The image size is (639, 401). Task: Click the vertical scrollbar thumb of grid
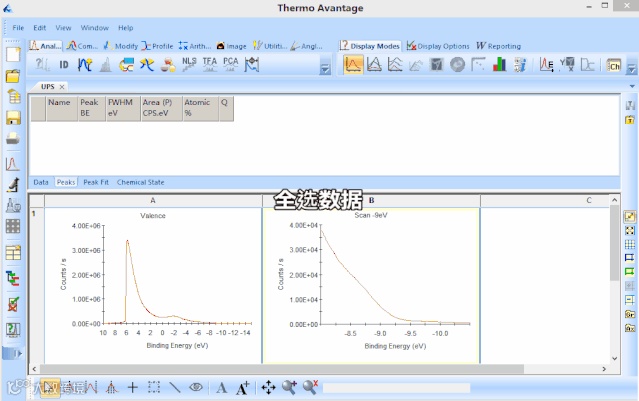coord(615,242)
